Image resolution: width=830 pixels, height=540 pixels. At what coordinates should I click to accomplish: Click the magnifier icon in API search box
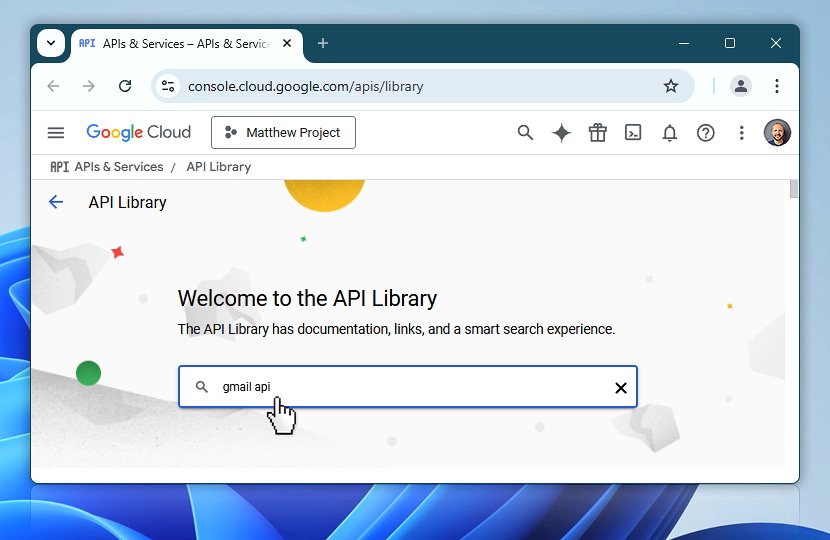[202, 386]
